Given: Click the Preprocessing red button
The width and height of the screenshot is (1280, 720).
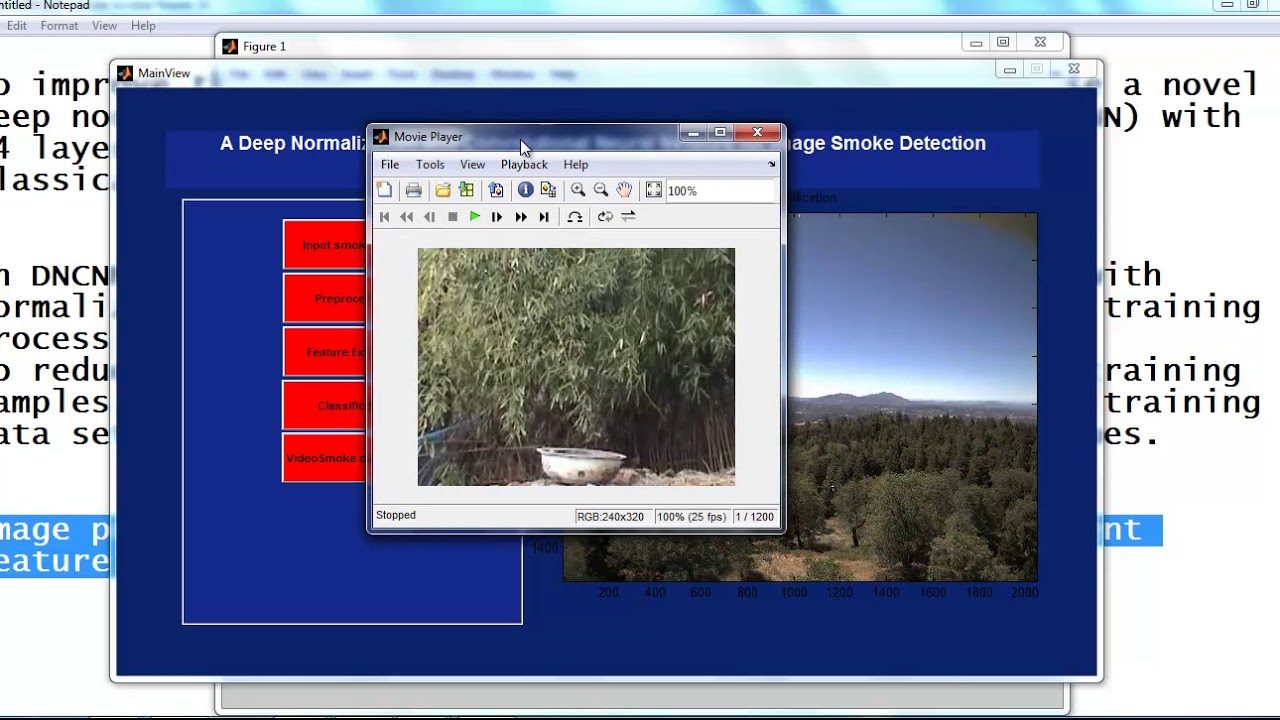Looking at the screenshot, I should (x=325, y=298).
